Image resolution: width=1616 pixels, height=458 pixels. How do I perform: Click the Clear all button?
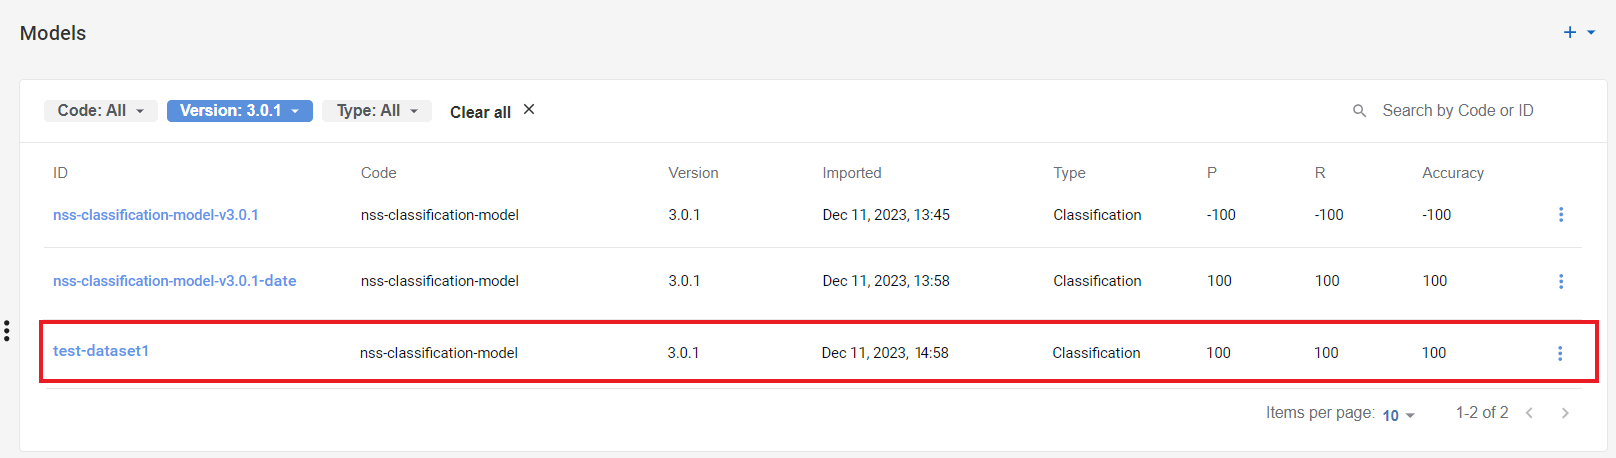[x=480, y=112]
